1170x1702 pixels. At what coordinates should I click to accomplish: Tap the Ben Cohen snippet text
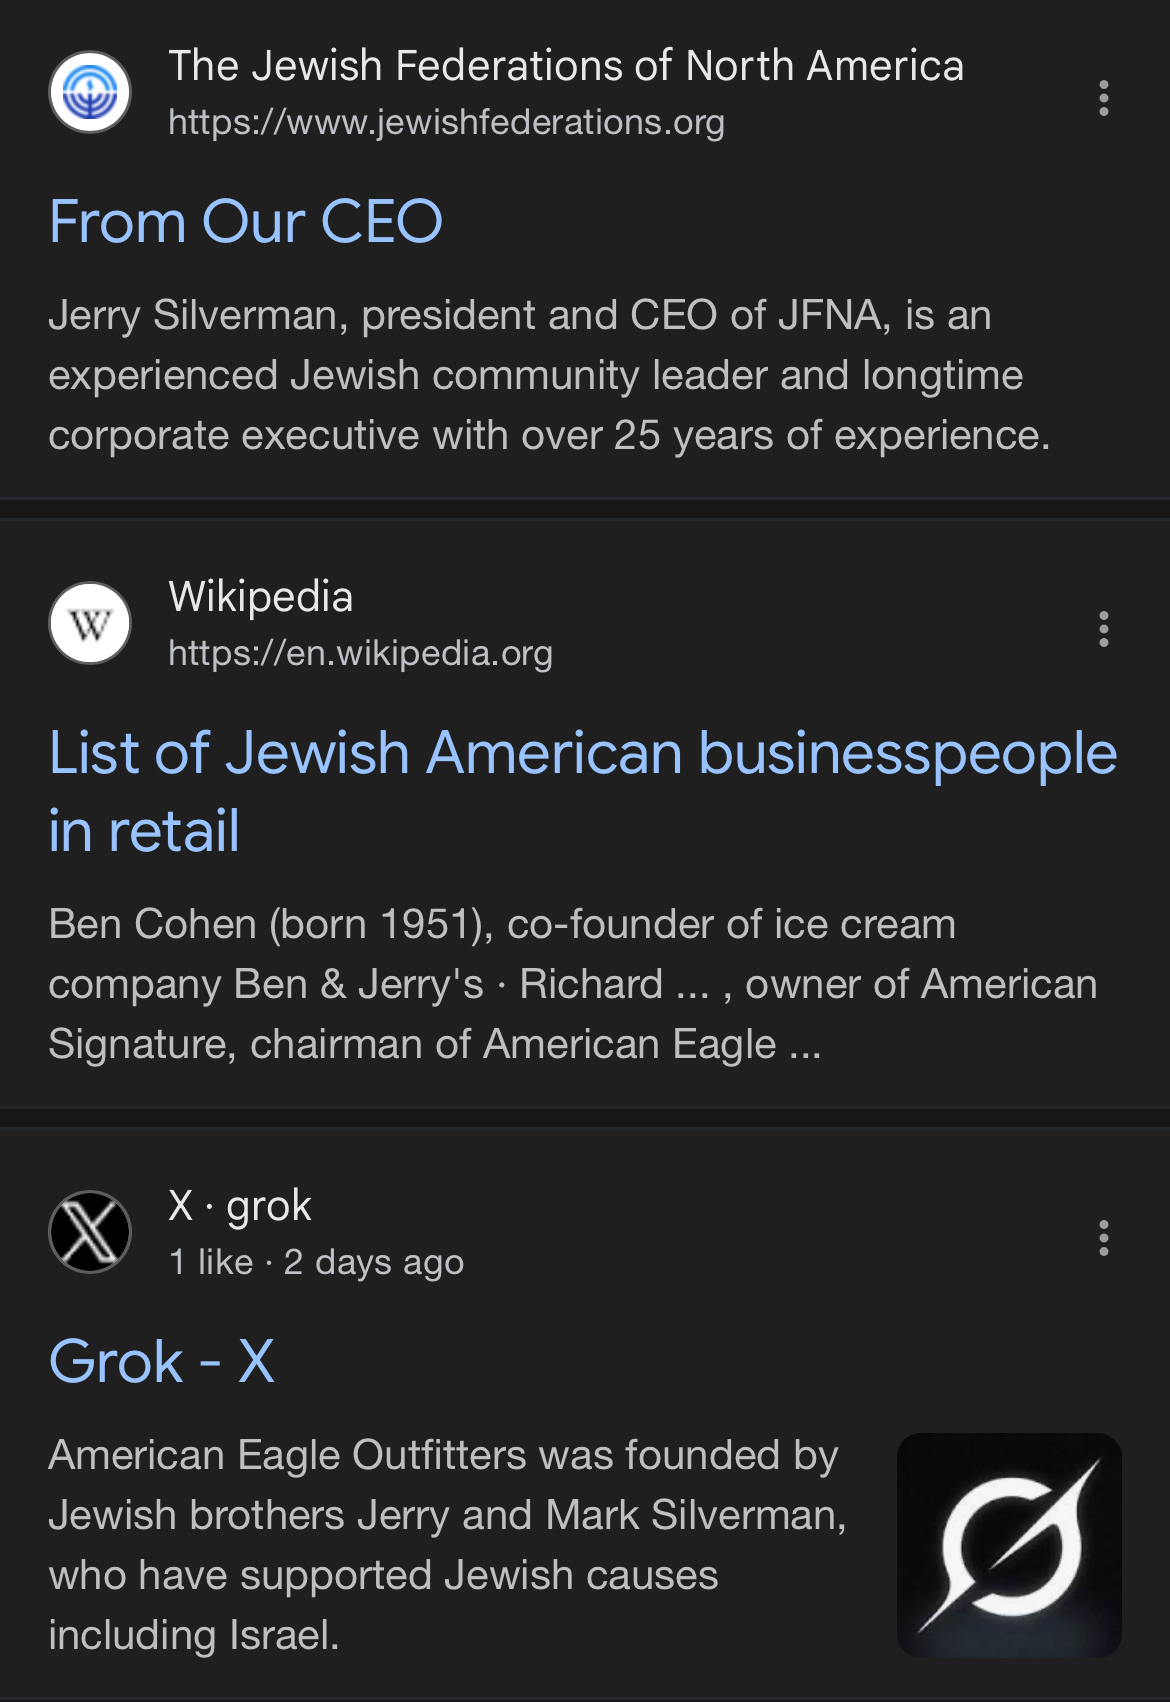point(573,984)
